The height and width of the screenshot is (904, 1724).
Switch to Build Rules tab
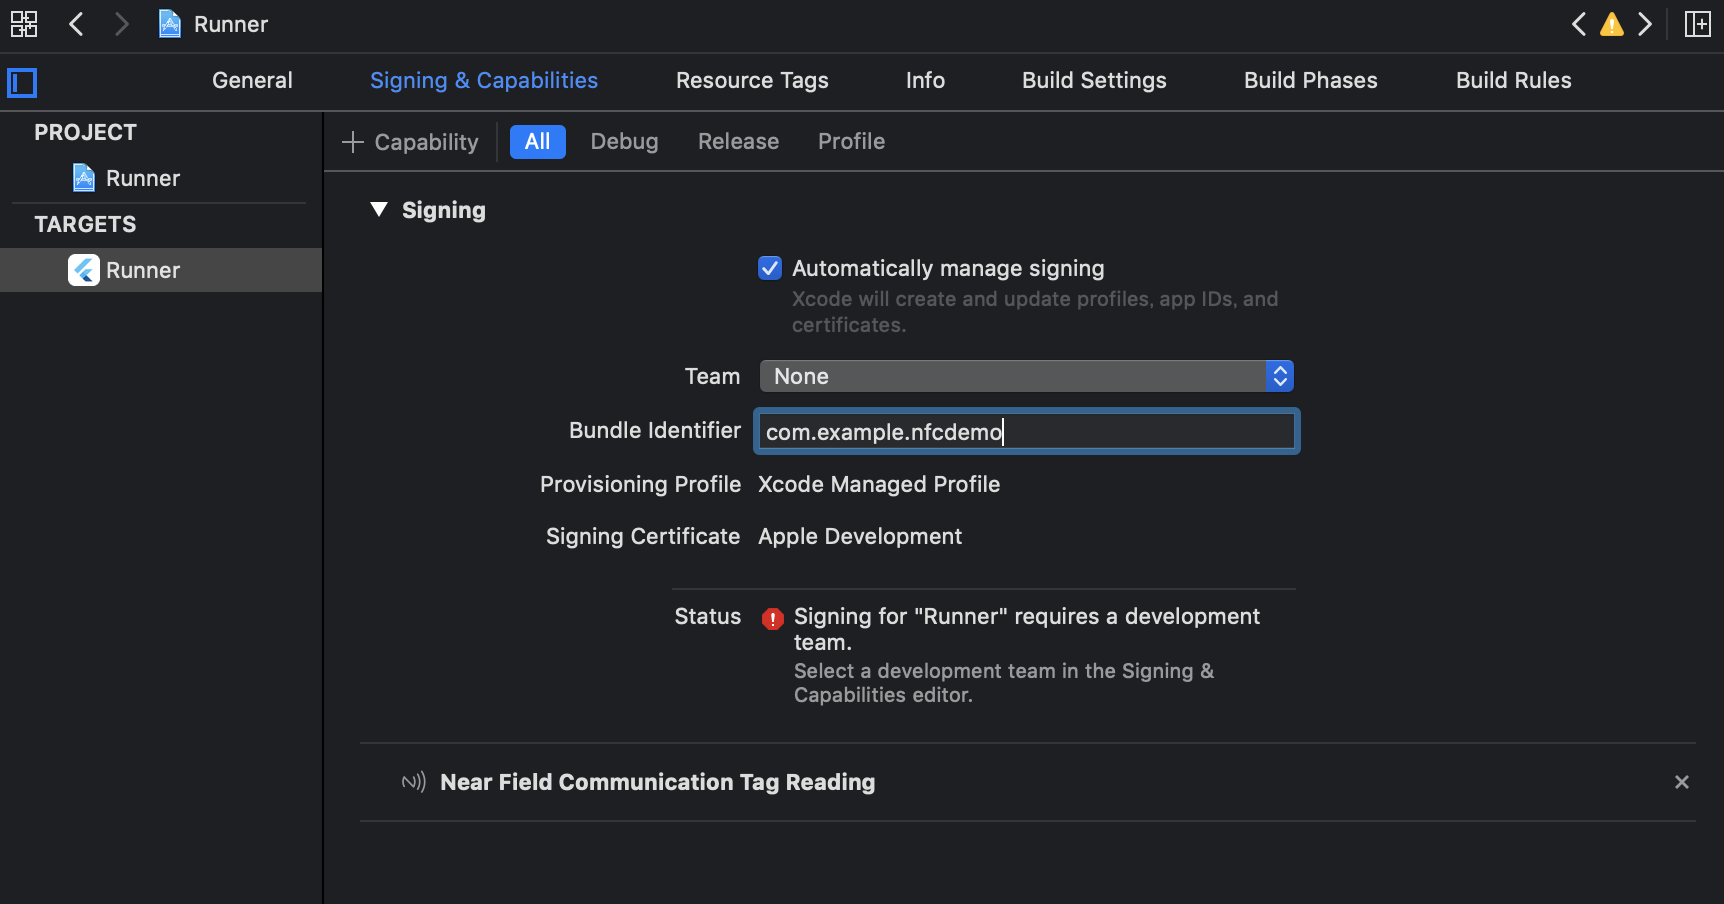(x=1513, y=81)
